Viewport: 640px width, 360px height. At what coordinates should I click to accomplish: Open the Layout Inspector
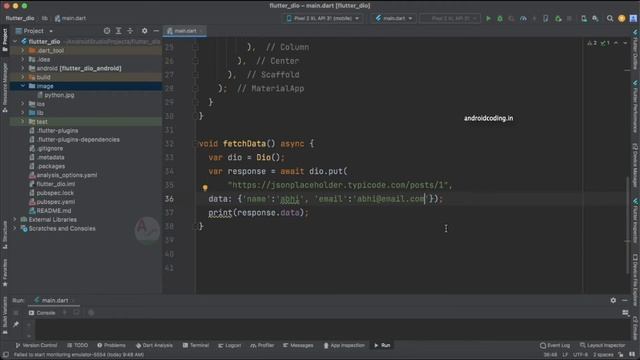pyautogui.click(x=602, y=345)
